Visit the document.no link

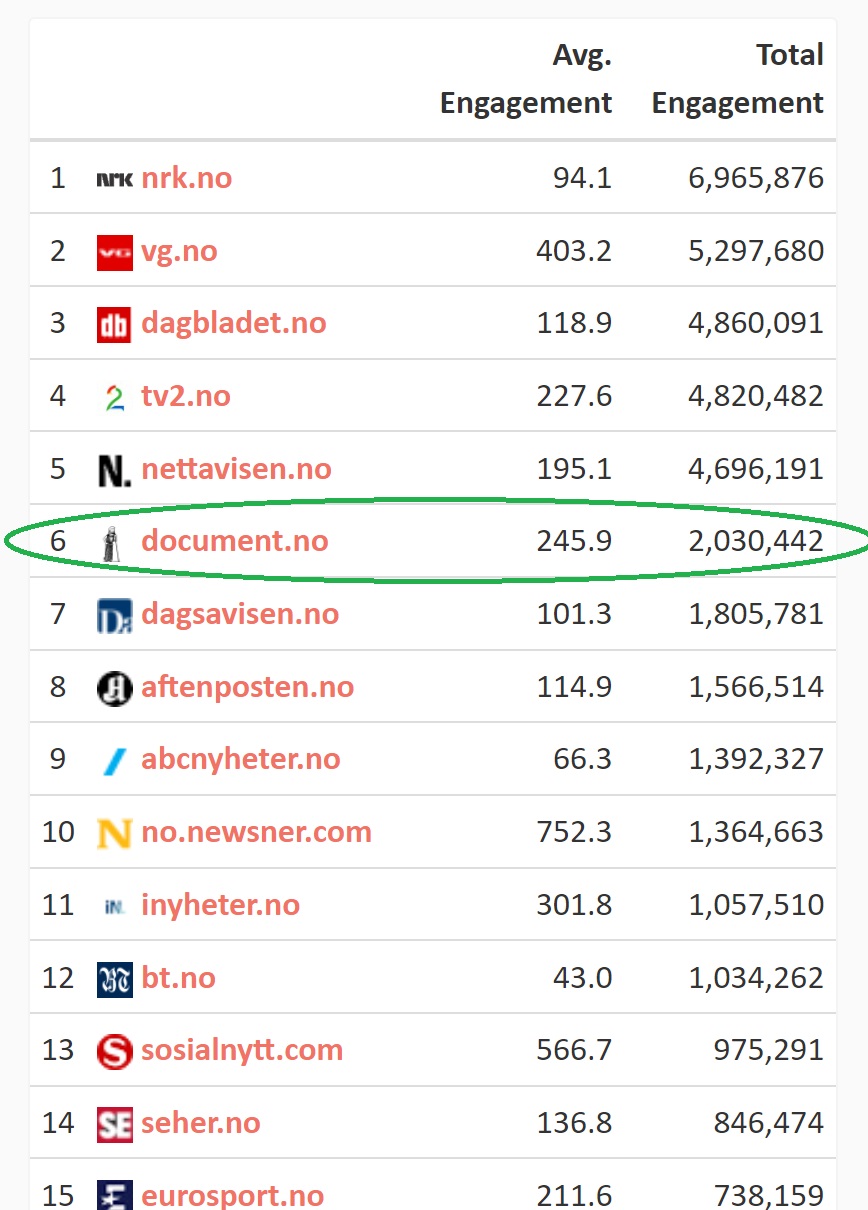[x=235, y=541]
